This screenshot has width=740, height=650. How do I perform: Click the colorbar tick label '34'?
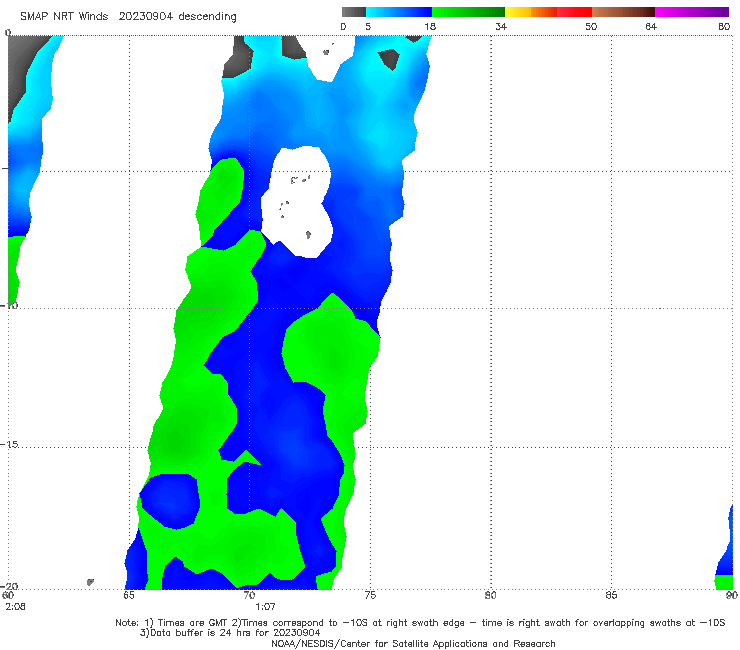pyautogui.click(x=501, y=26)
